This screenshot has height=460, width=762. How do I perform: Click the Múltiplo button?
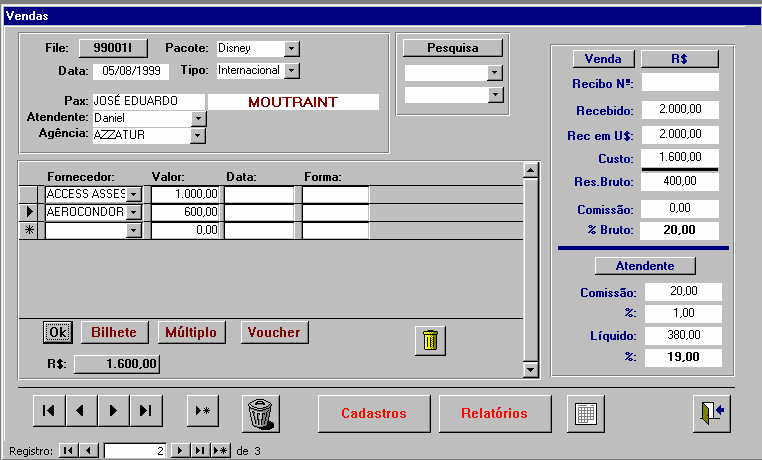(191, 332)
